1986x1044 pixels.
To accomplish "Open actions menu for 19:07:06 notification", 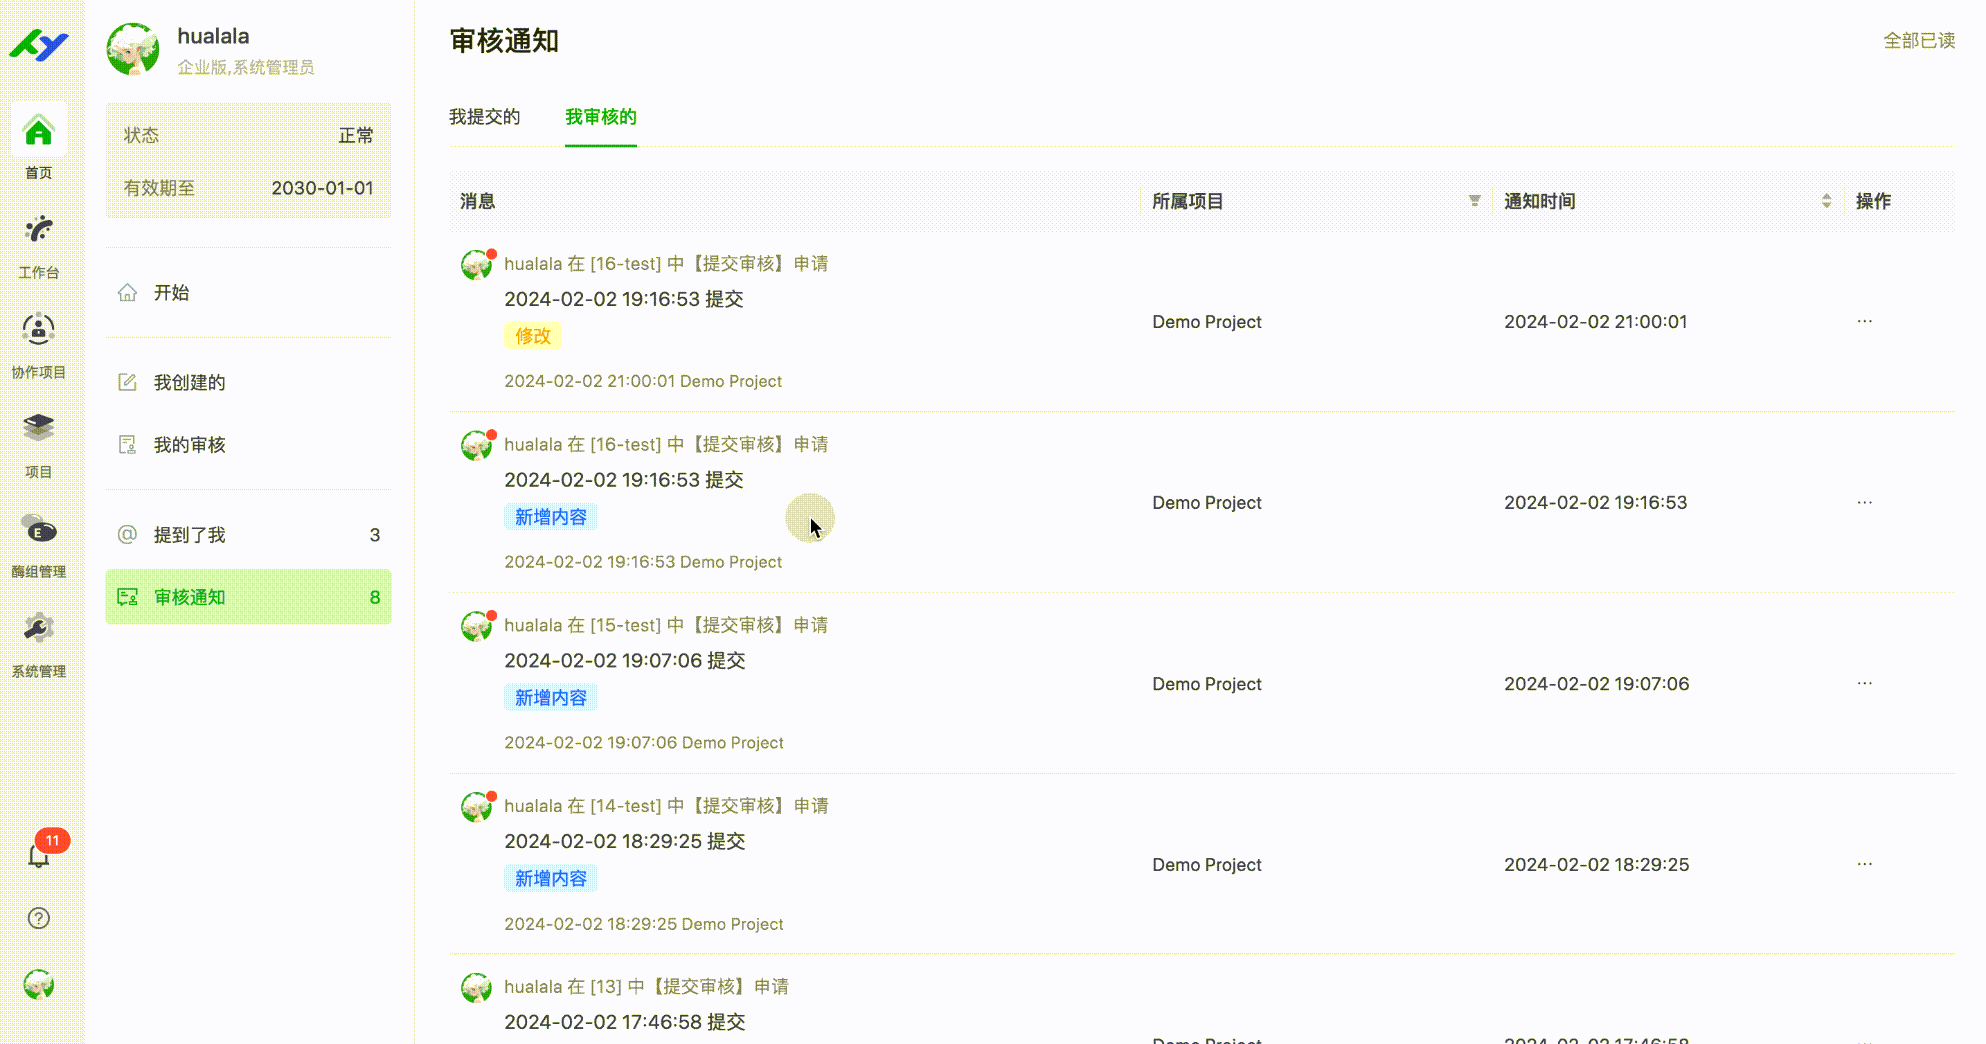I will click(x=1864, y=684).
